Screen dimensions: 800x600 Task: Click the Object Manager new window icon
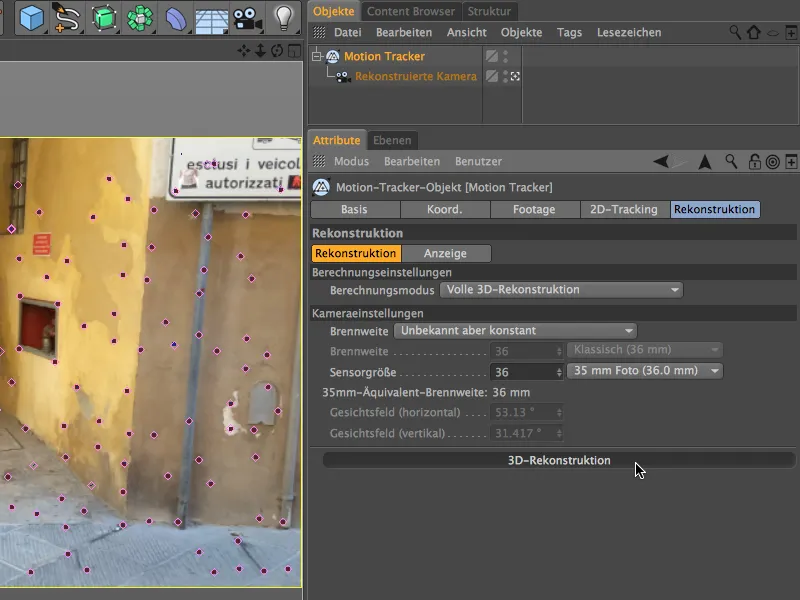click(791, 33)
